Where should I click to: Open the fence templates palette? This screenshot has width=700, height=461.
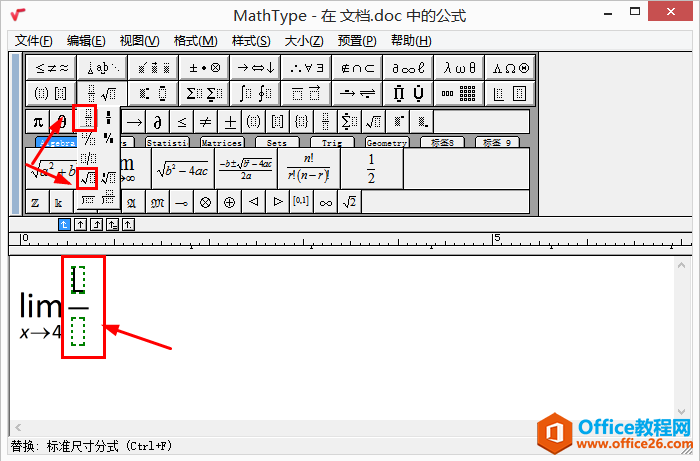coord(51,93)
